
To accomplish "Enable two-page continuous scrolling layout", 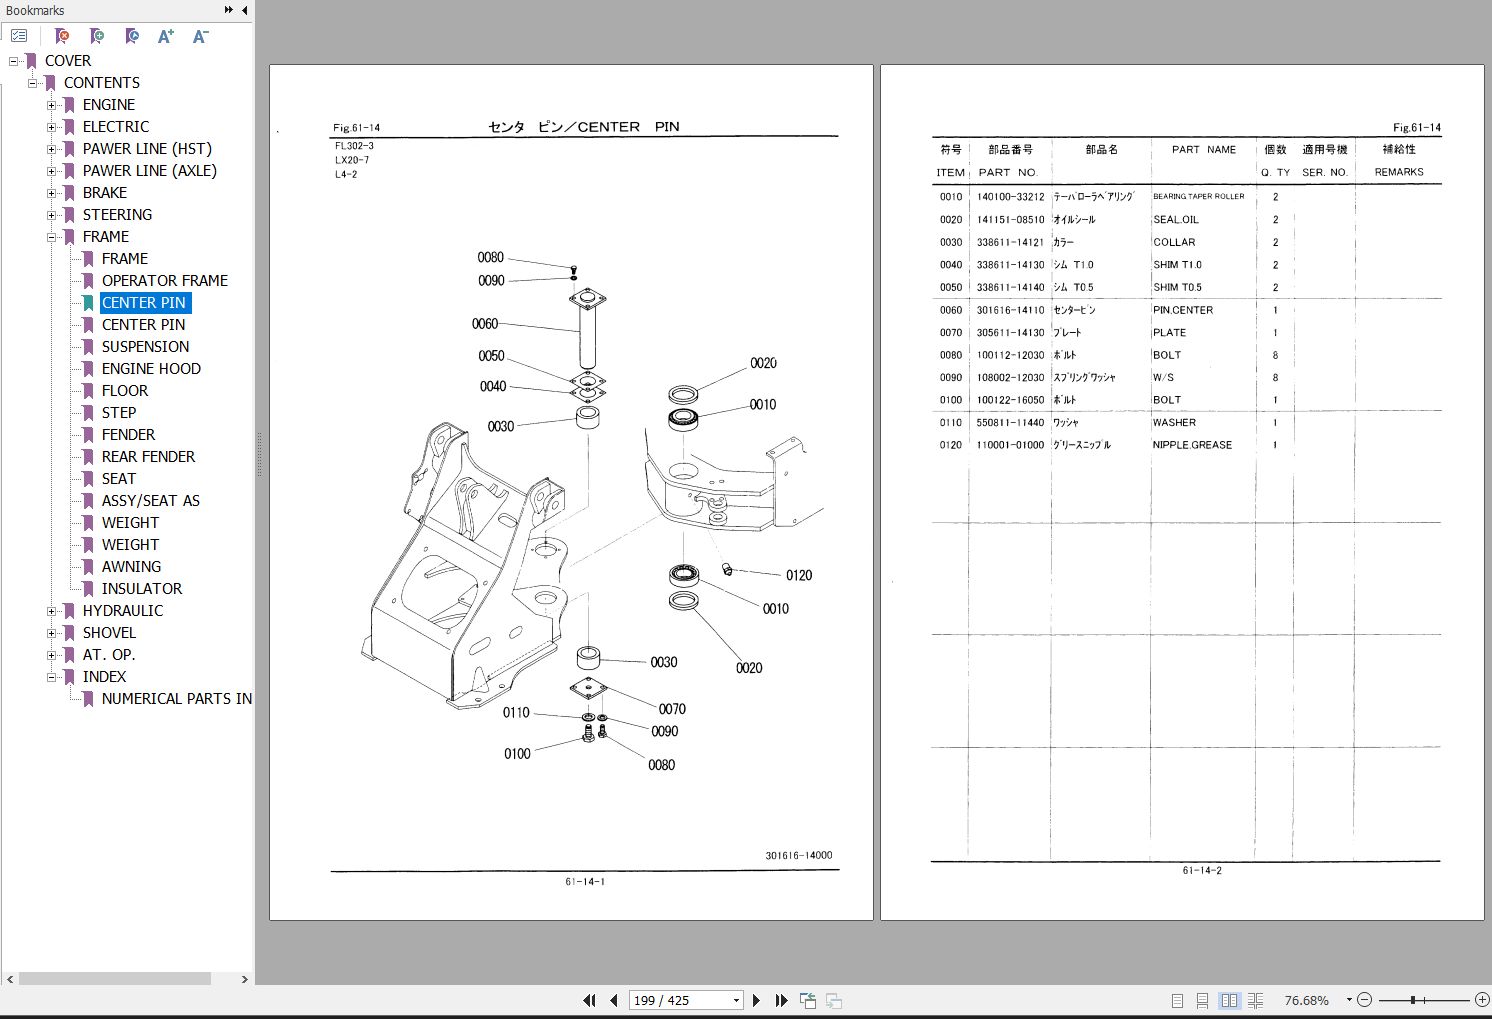I will pos(1256,1000).
